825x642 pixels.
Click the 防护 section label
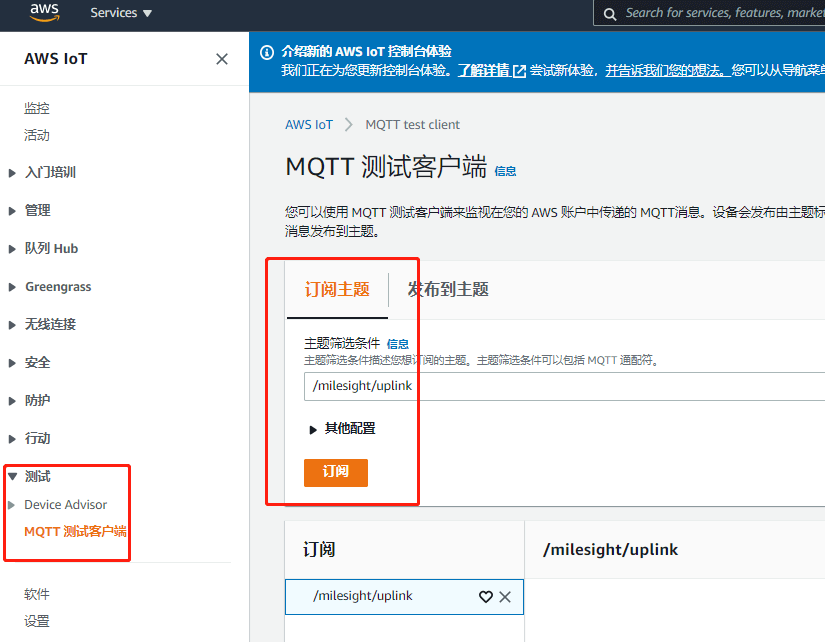pyautogui.click(x=37, y=400)
